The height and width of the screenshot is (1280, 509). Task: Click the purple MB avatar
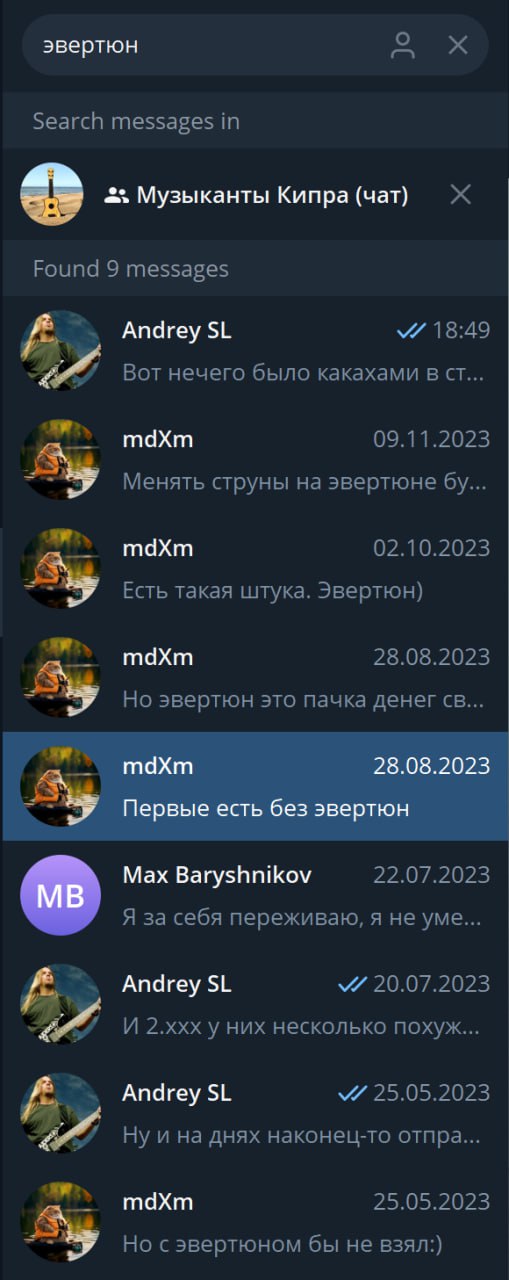[x=61, y=895]
